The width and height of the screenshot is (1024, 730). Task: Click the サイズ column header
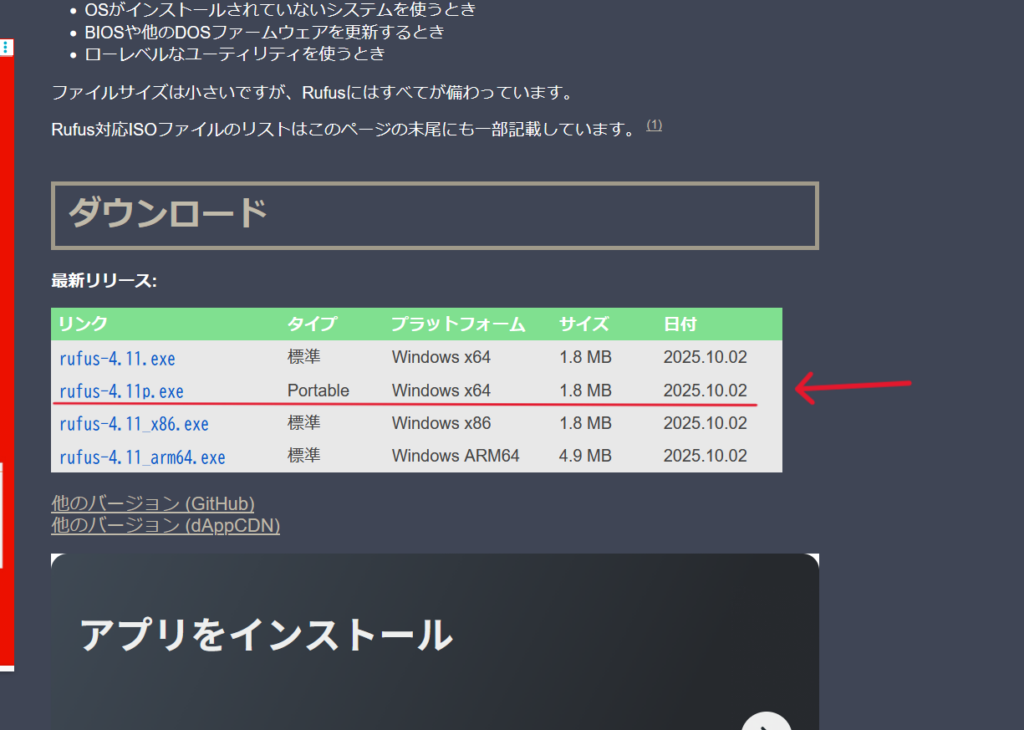[584, 324]
